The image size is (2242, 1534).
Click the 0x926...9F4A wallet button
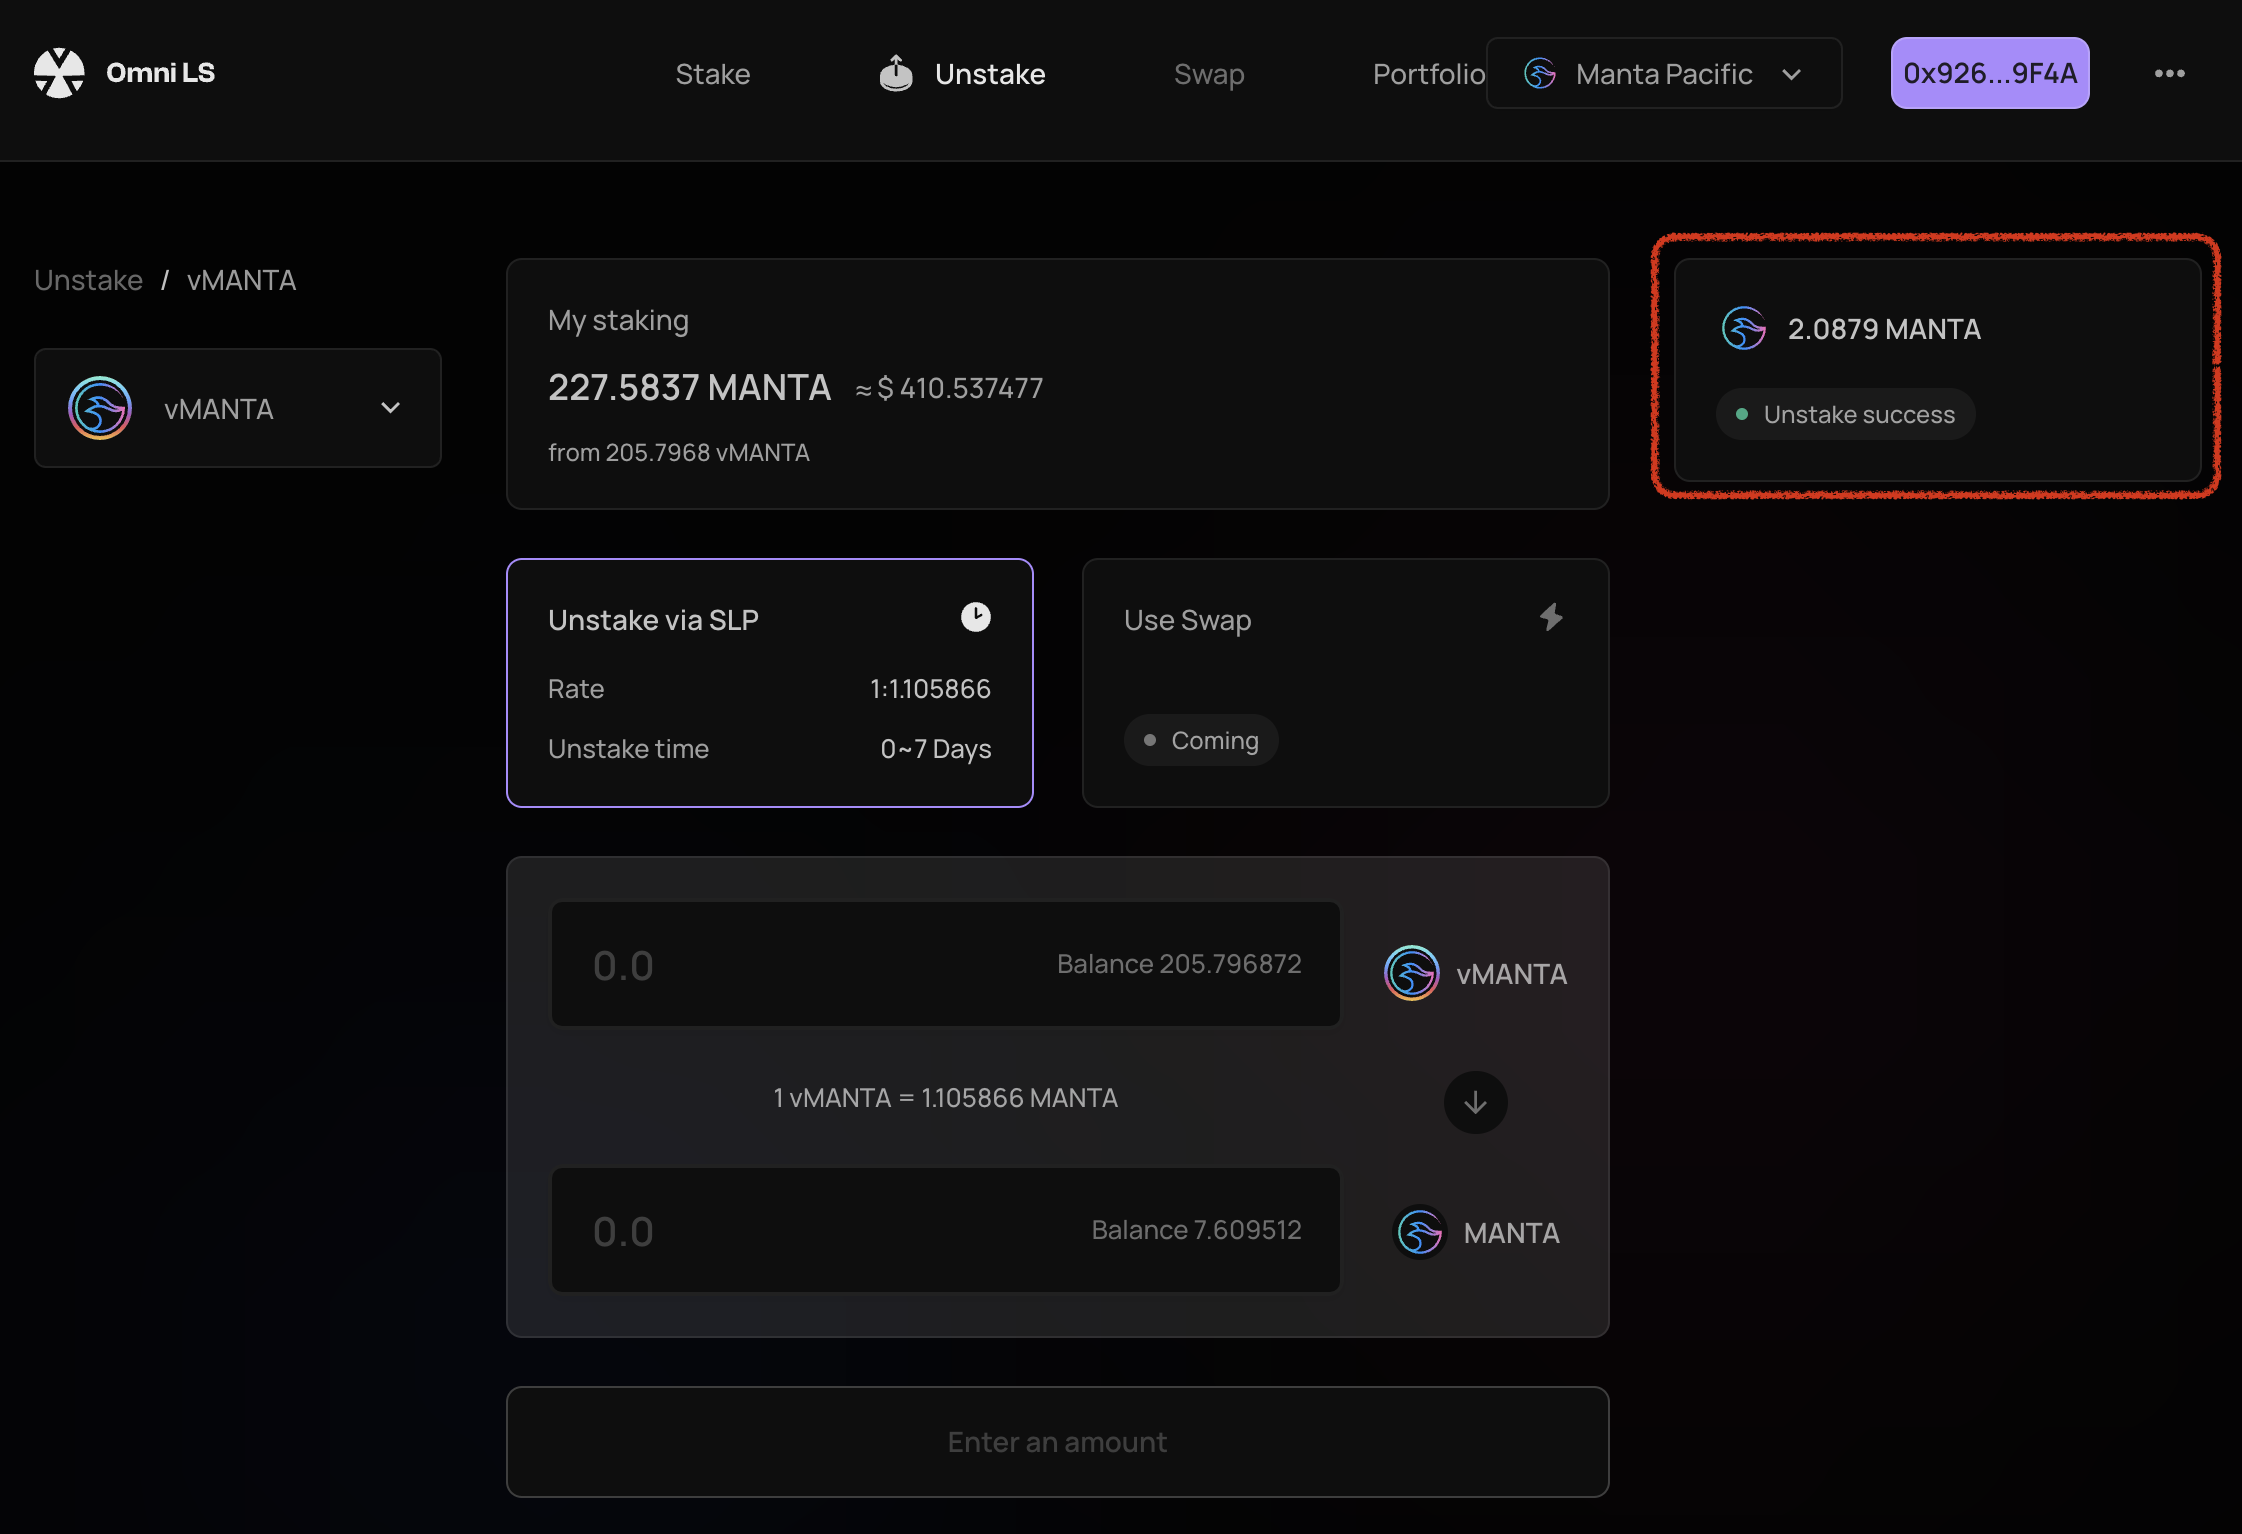click(1989, 73)
